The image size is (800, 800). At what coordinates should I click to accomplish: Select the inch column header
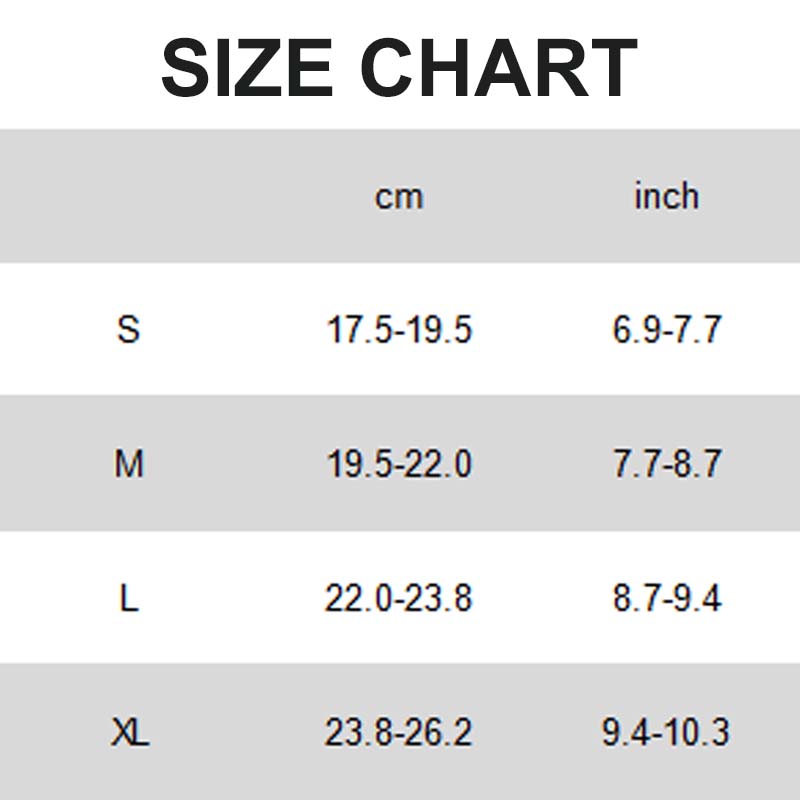[666, 196]
